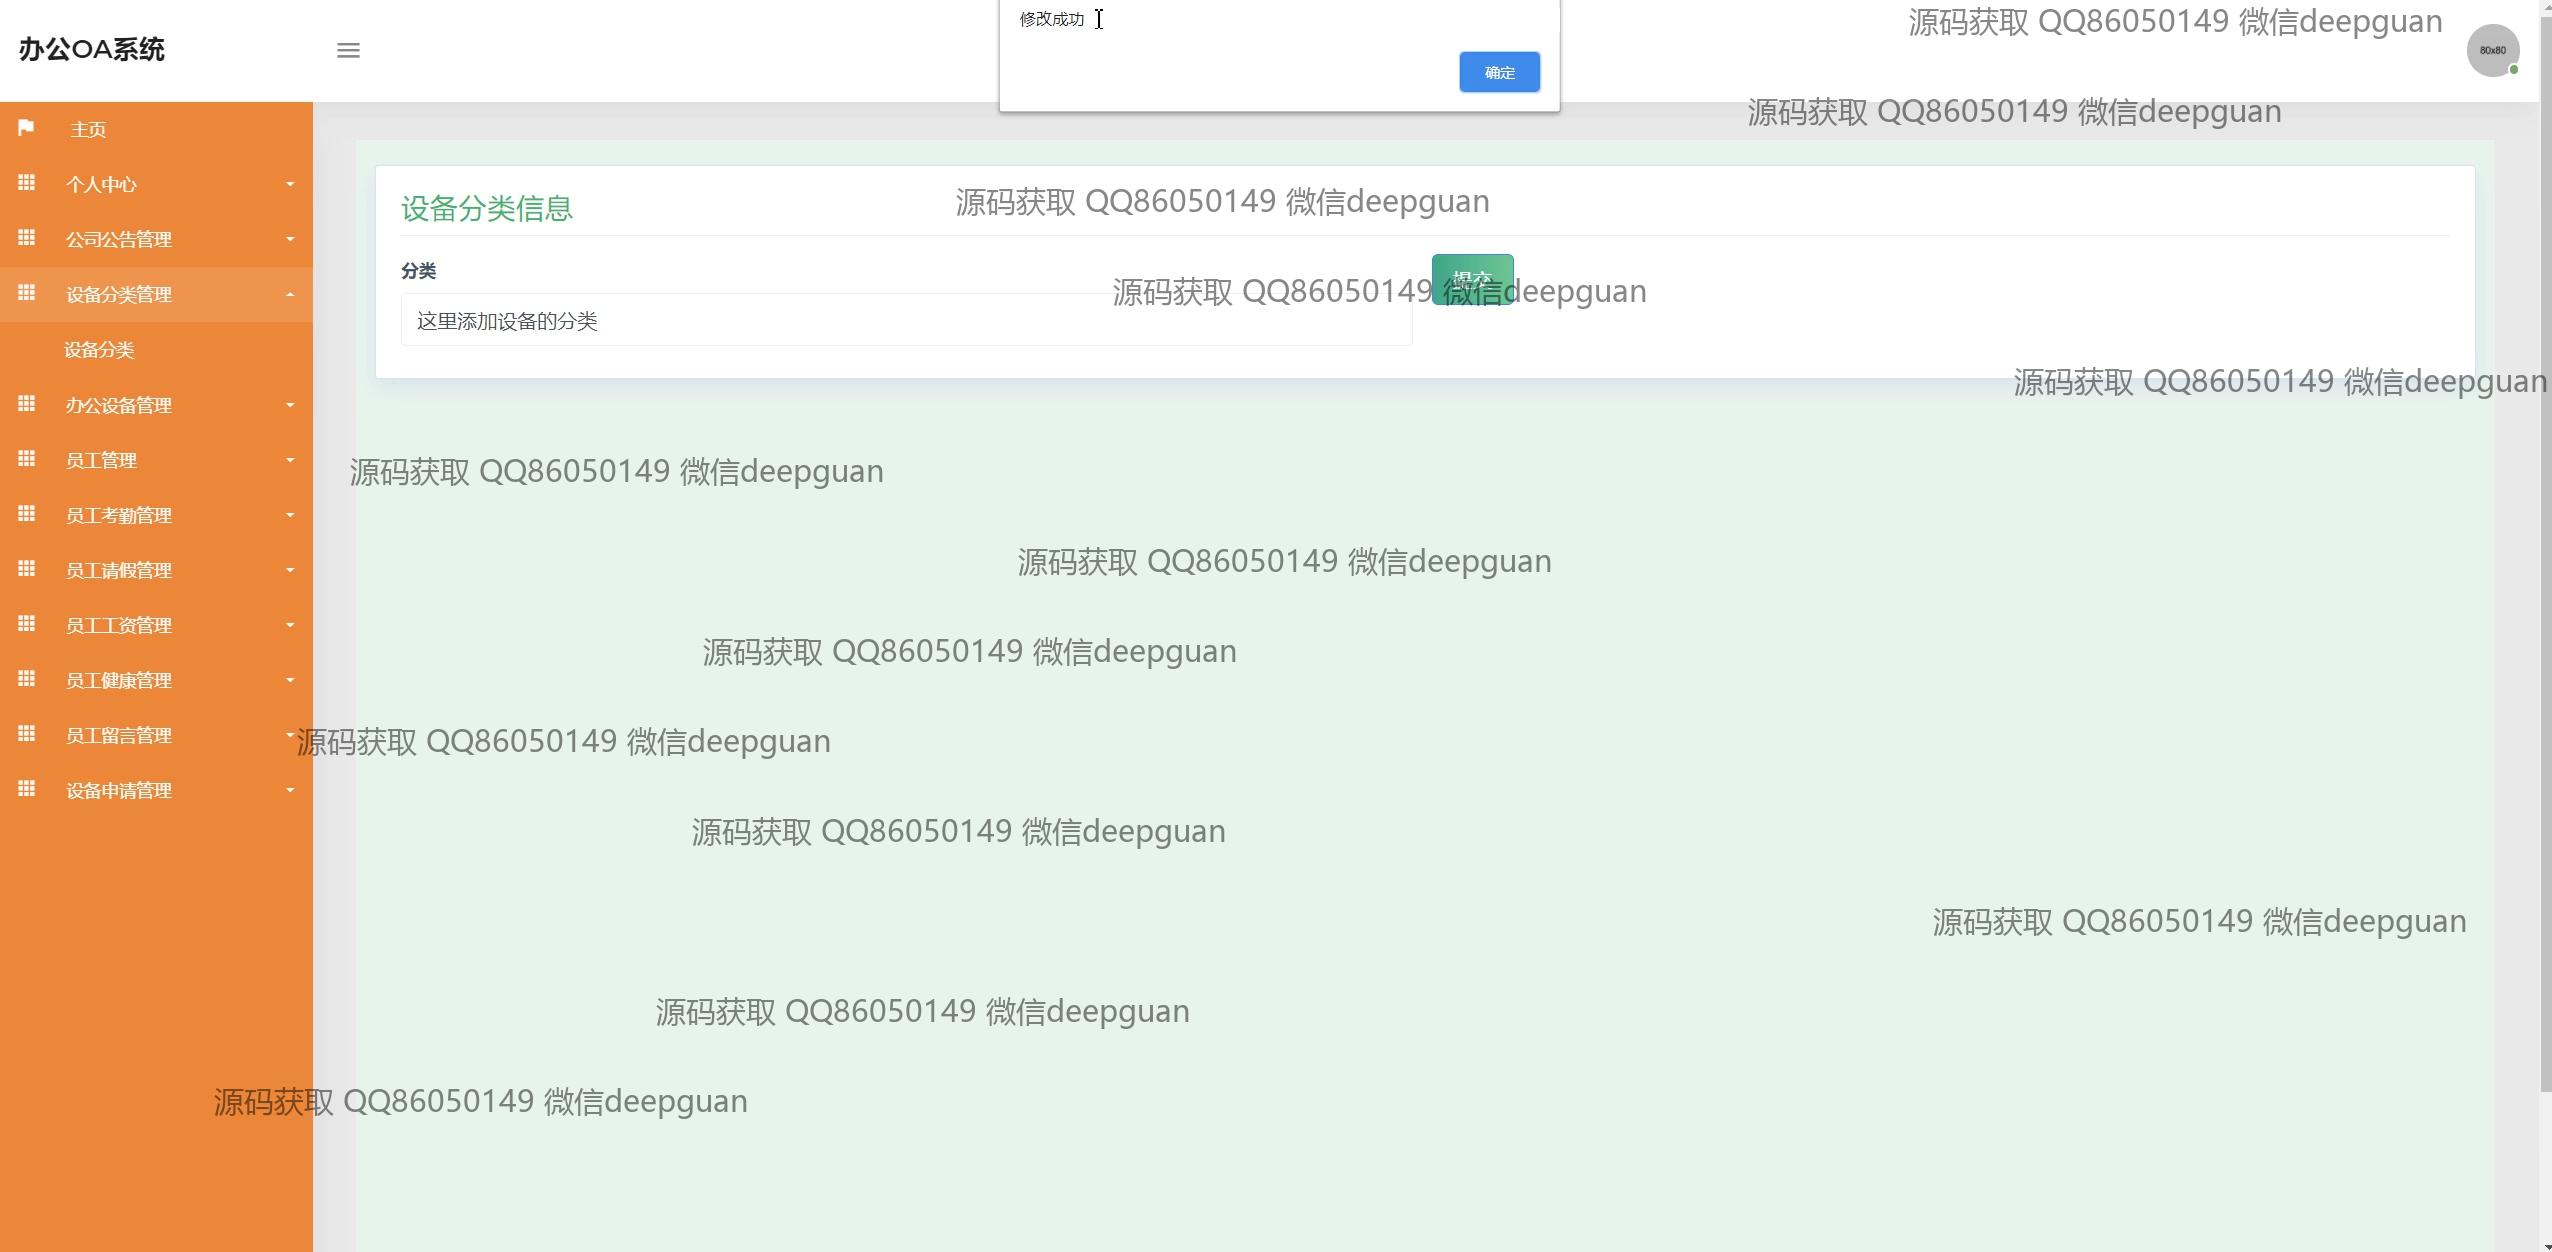
Task: Click the grid icon beside 个人中心
Action: [27, 183]
